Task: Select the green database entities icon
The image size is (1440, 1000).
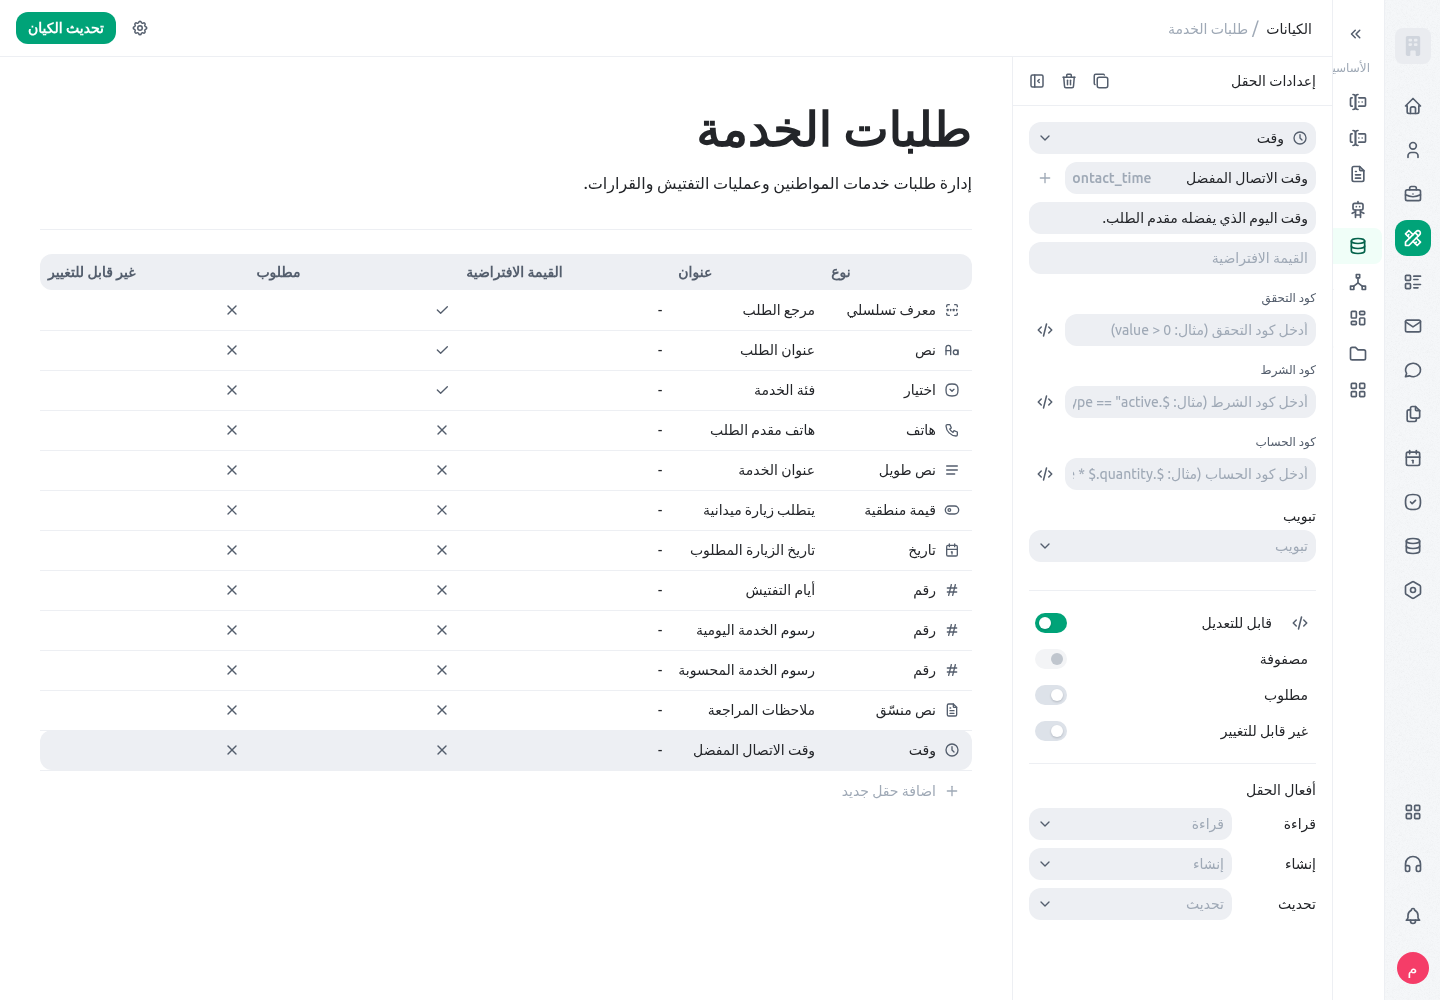Action: coord(1358,246)
